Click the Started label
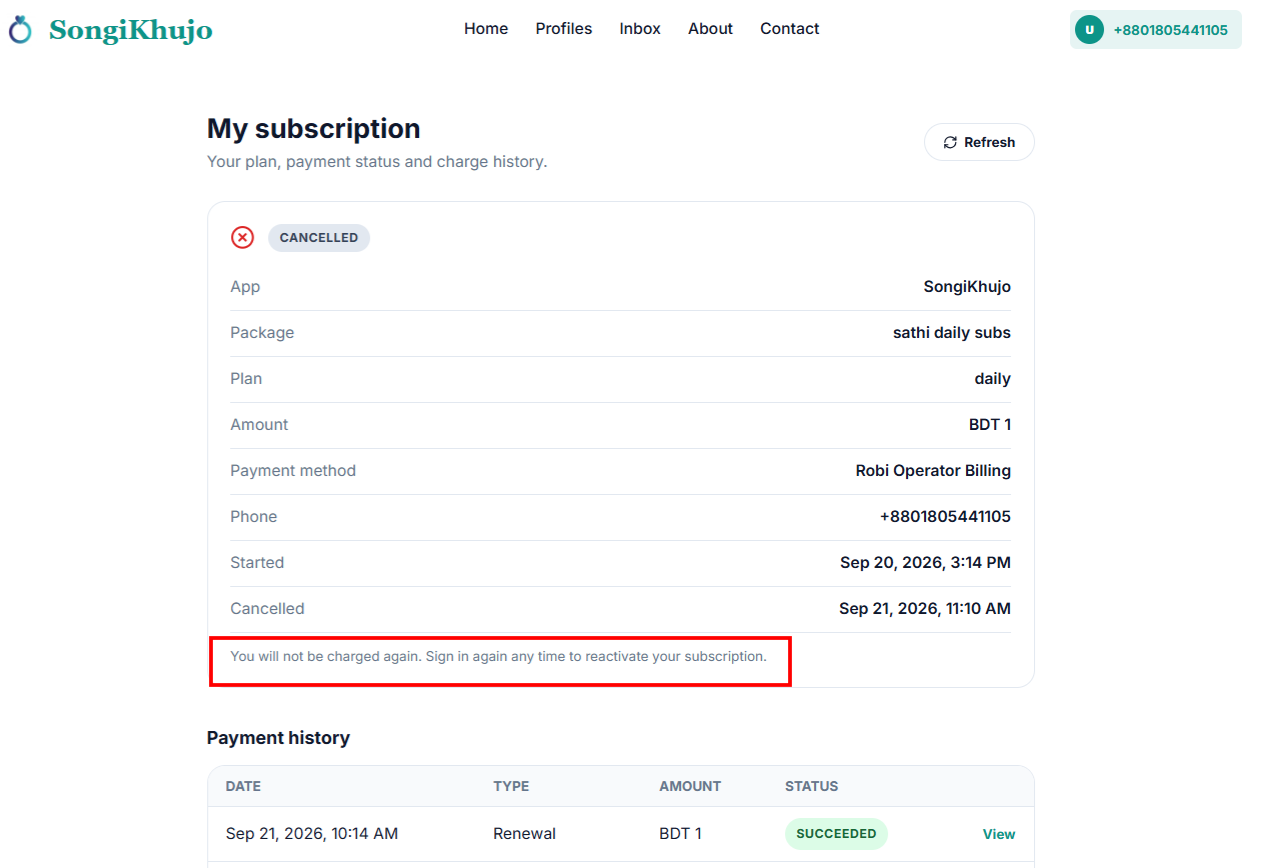Image resolution: width=1282 pixels, height=868 pixels. [257, 563]
